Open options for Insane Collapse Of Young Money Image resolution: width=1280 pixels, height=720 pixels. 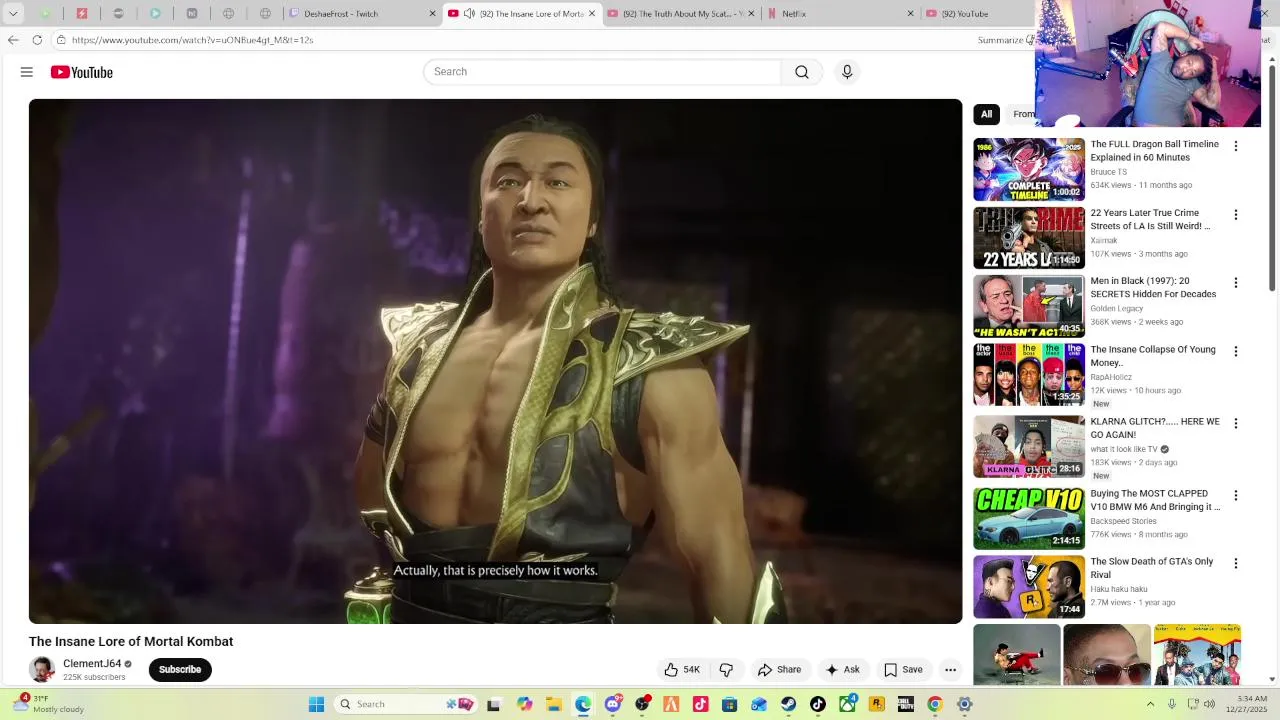1236,351
